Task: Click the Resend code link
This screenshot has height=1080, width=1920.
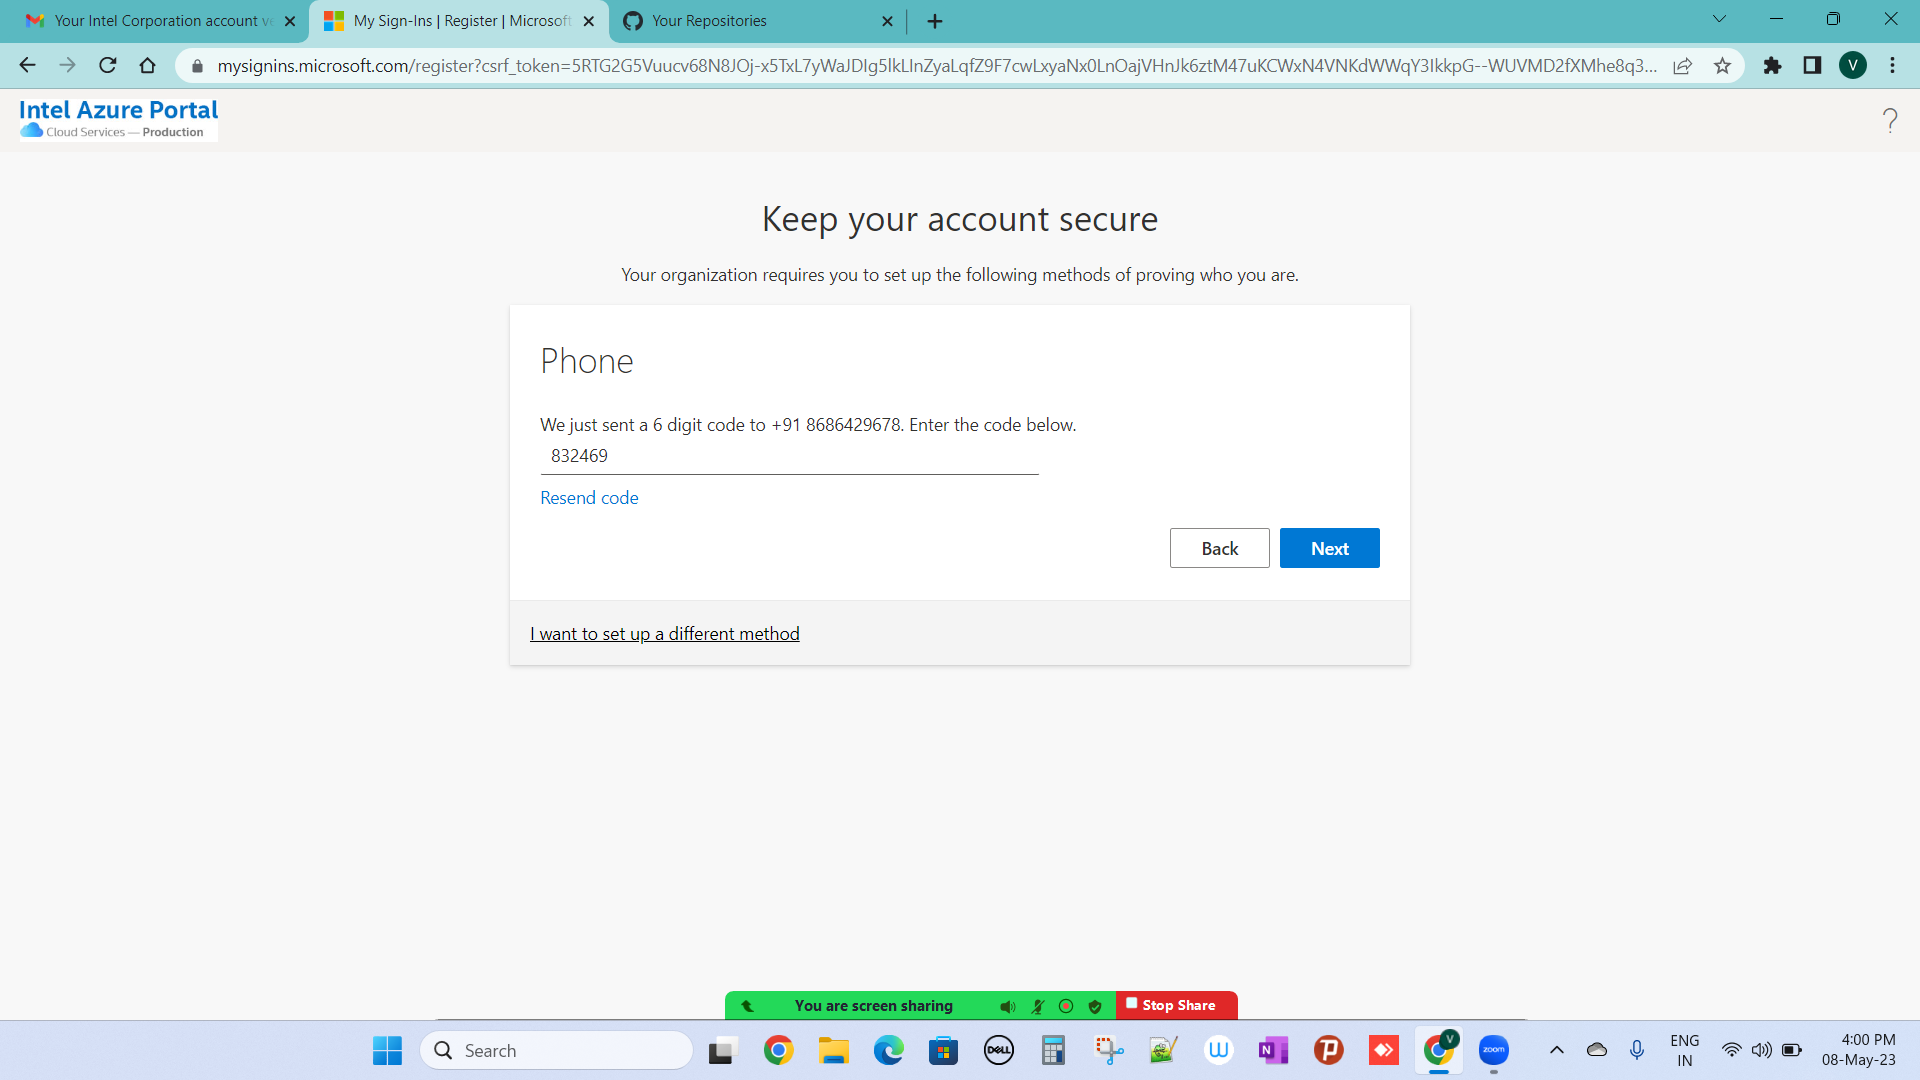Action: tap(589, 498)
